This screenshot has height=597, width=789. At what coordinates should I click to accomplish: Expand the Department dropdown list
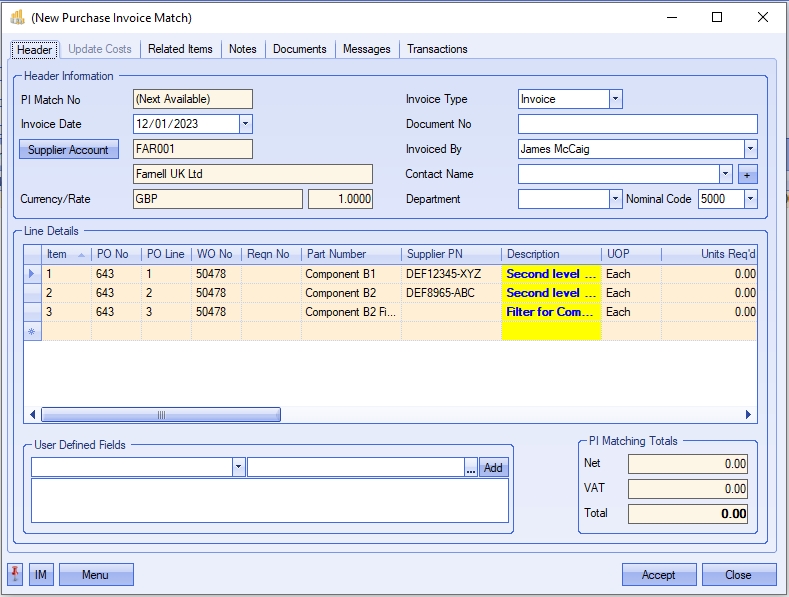coord(615,199)
